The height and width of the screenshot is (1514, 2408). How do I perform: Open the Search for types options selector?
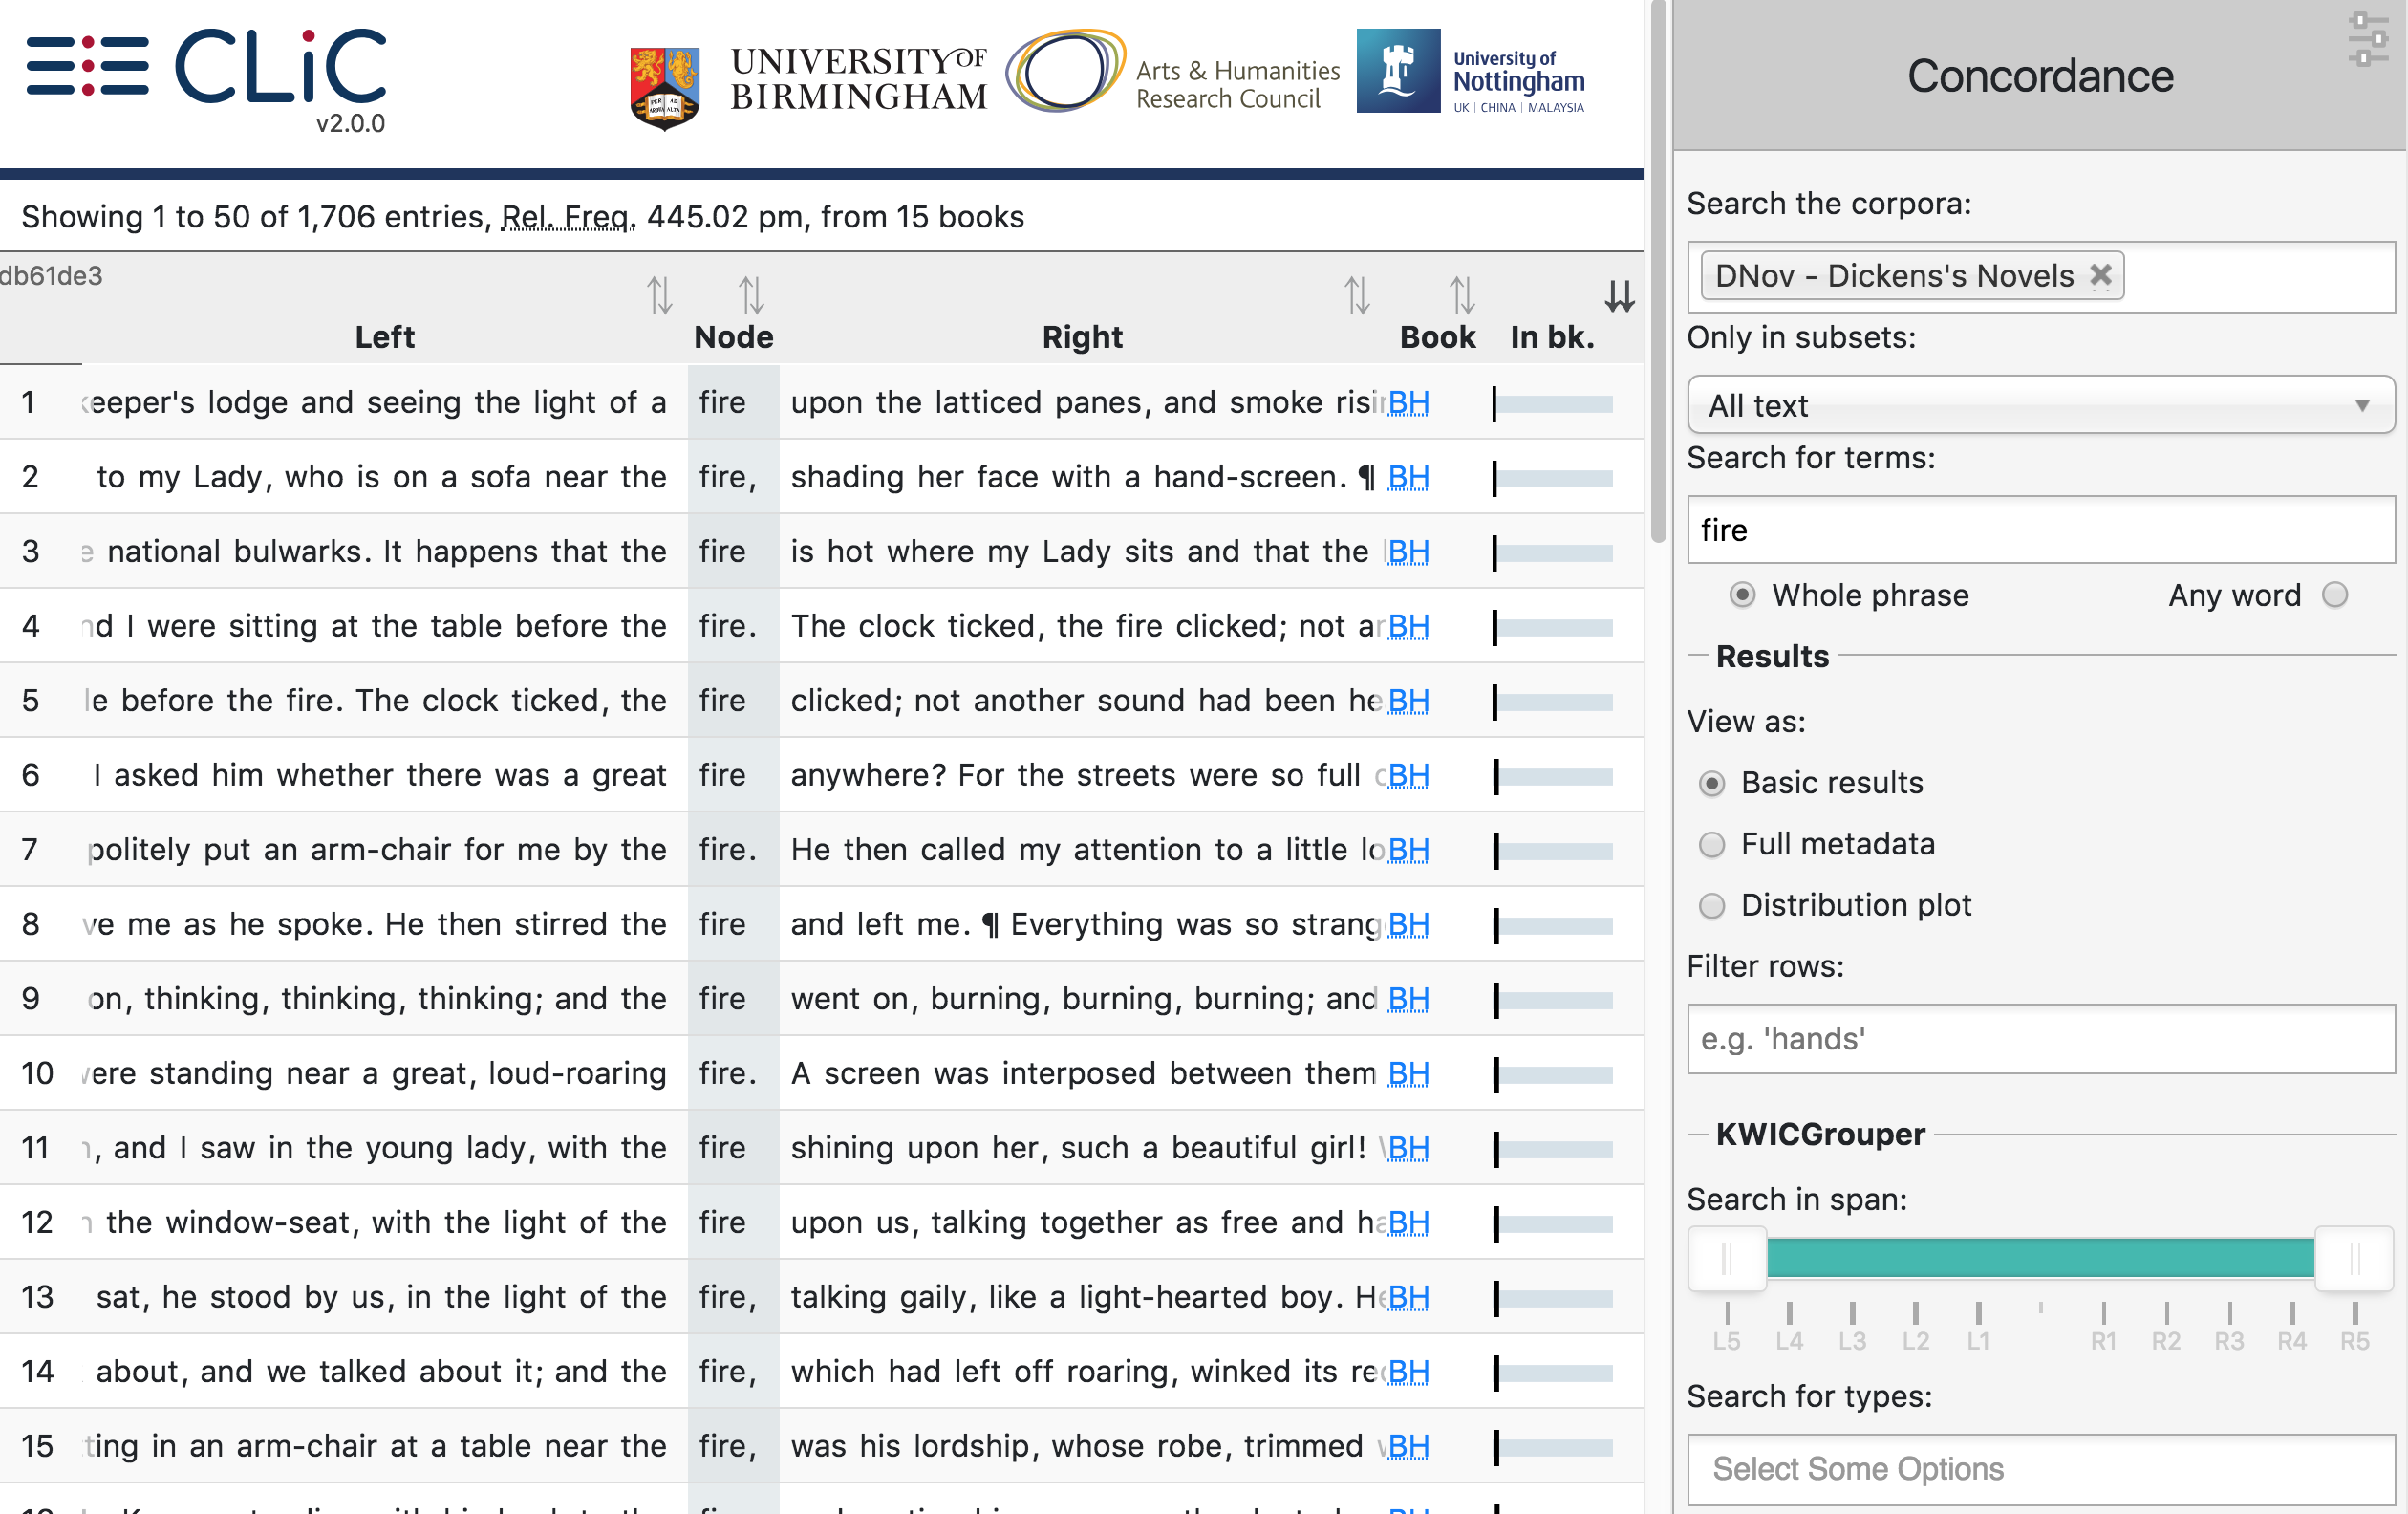click(2040, 1469)
